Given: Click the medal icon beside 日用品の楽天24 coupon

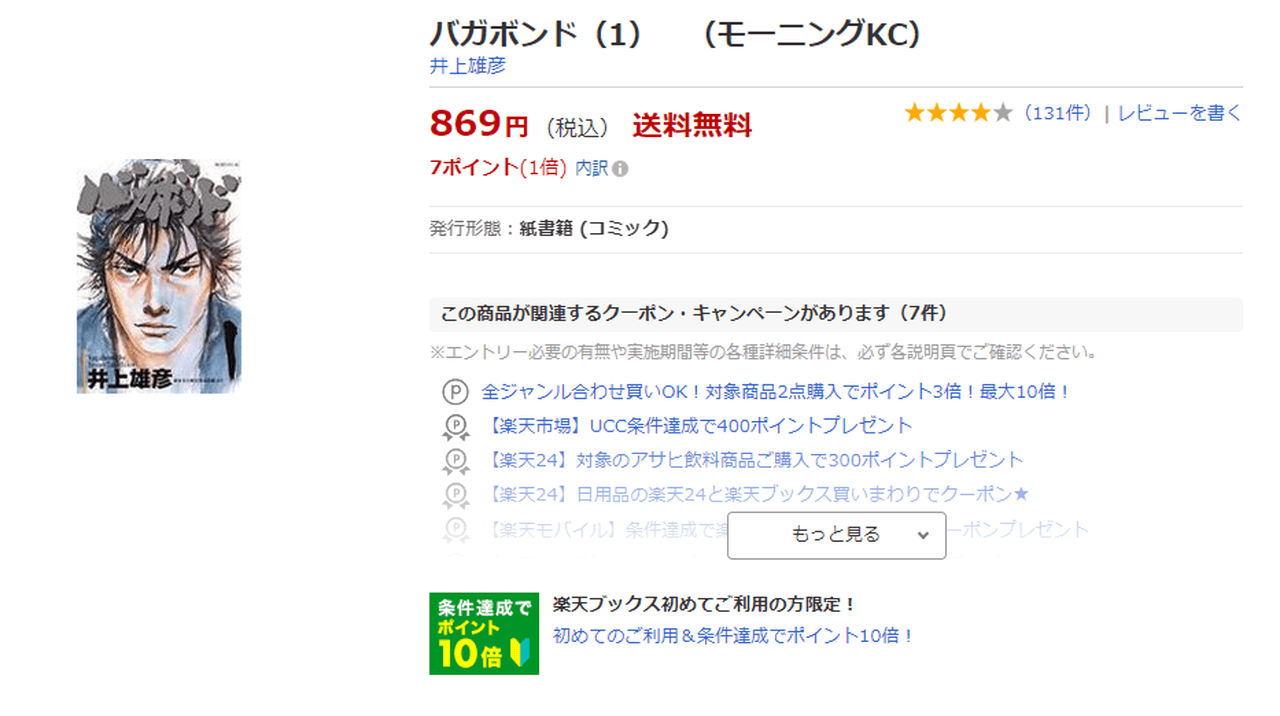Looking at the screenshot, I should [x=455, y=495].
